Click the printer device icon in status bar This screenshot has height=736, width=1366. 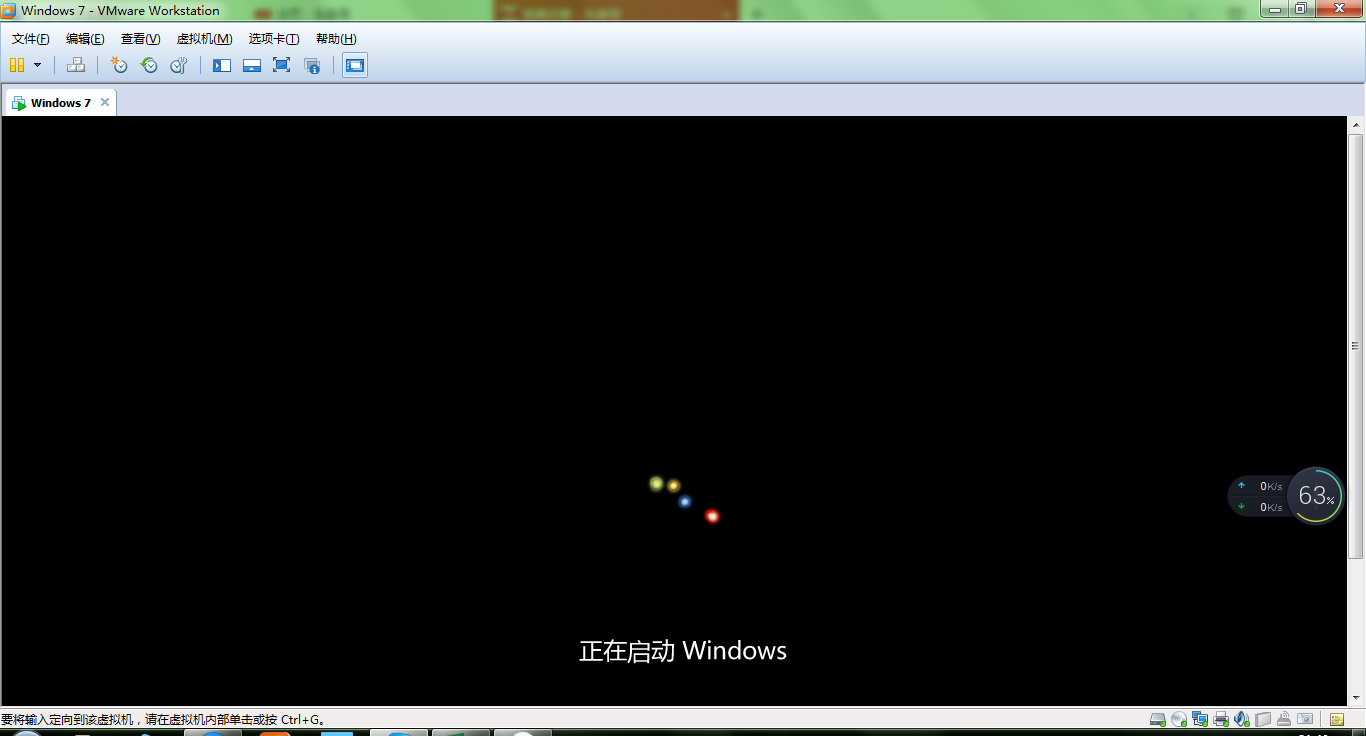click(1221, 719)
